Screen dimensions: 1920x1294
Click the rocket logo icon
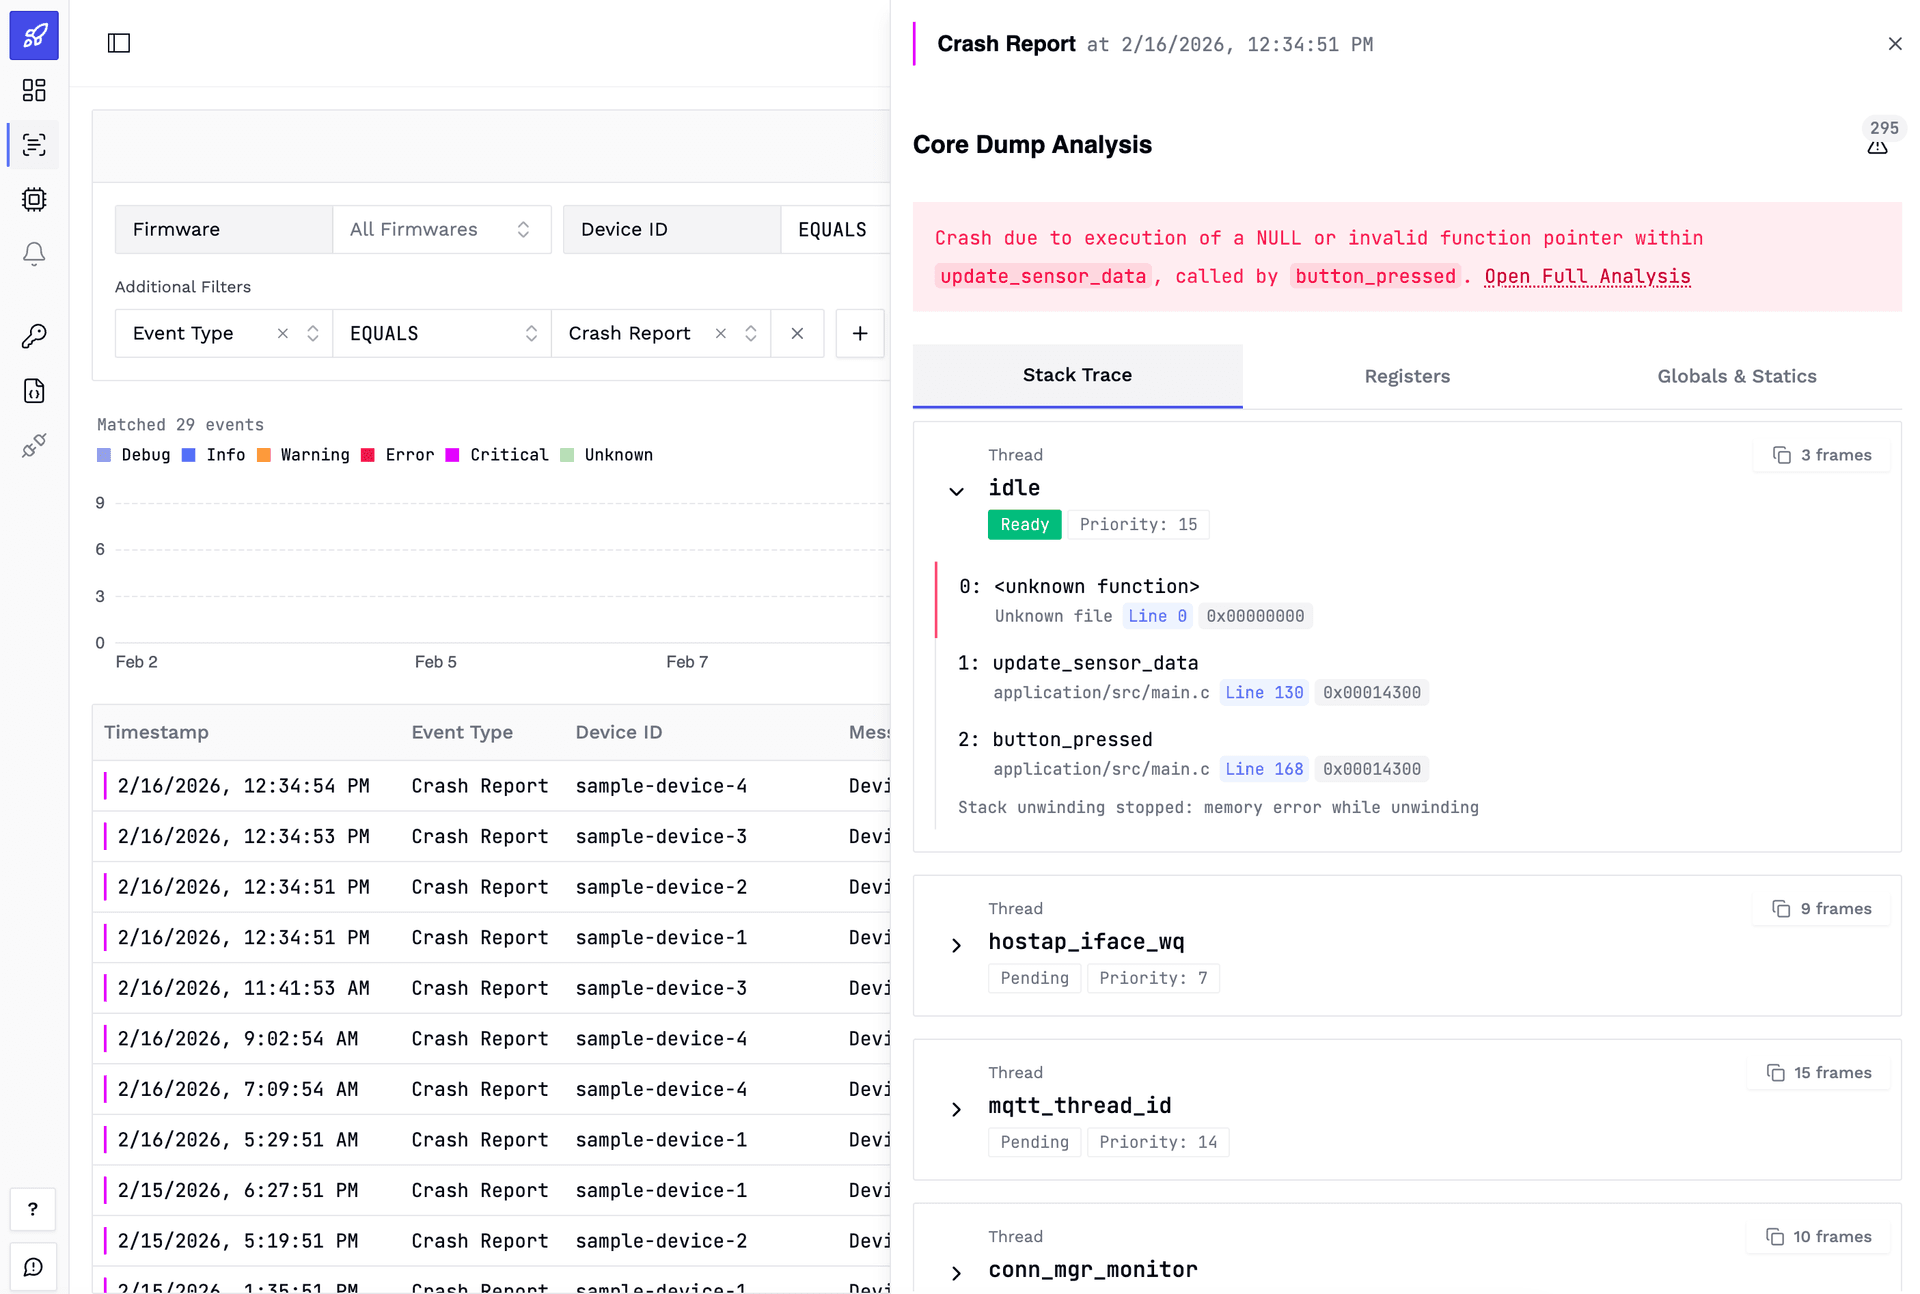coord(34,36)
